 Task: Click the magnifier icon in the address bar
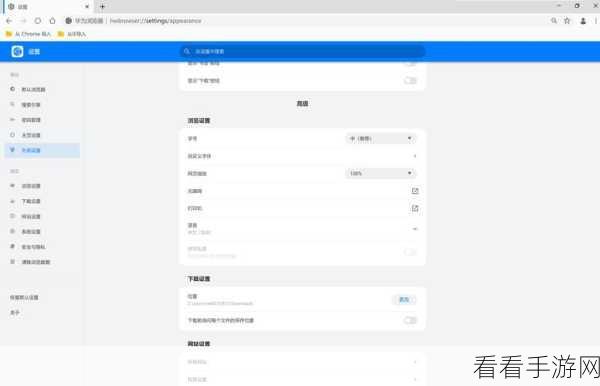pyautogui.click(x=554, y=21)
